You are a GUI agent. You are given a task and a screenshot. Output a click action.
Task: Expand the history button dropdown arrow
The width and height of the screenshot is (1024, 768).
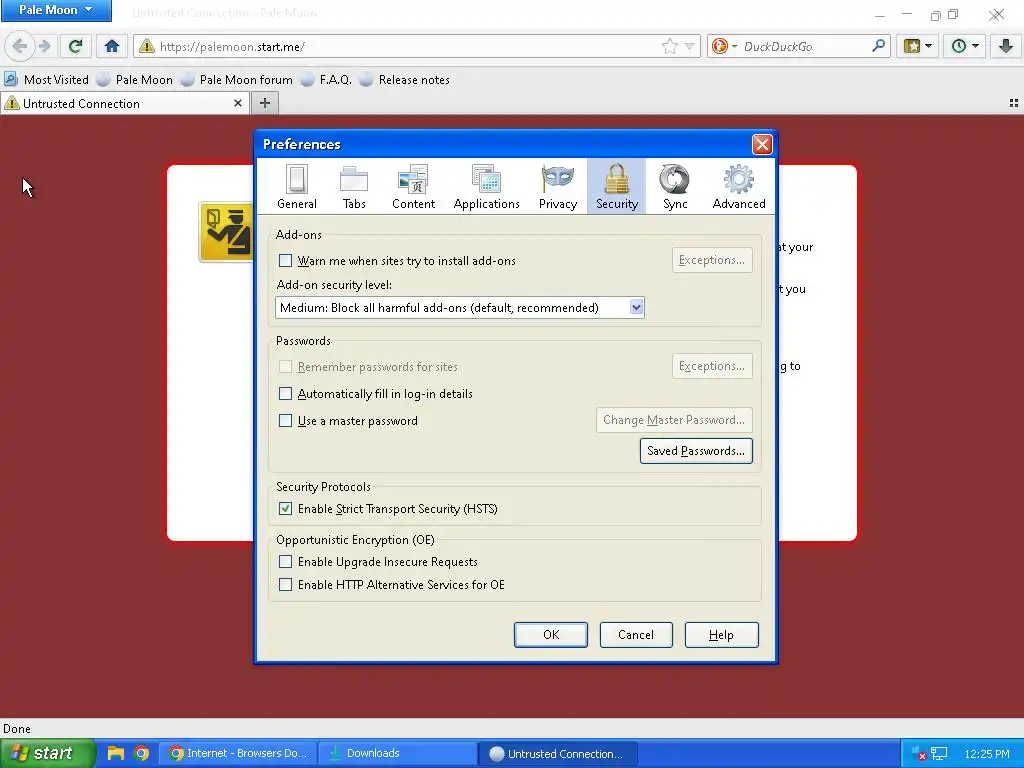[975, 46]
